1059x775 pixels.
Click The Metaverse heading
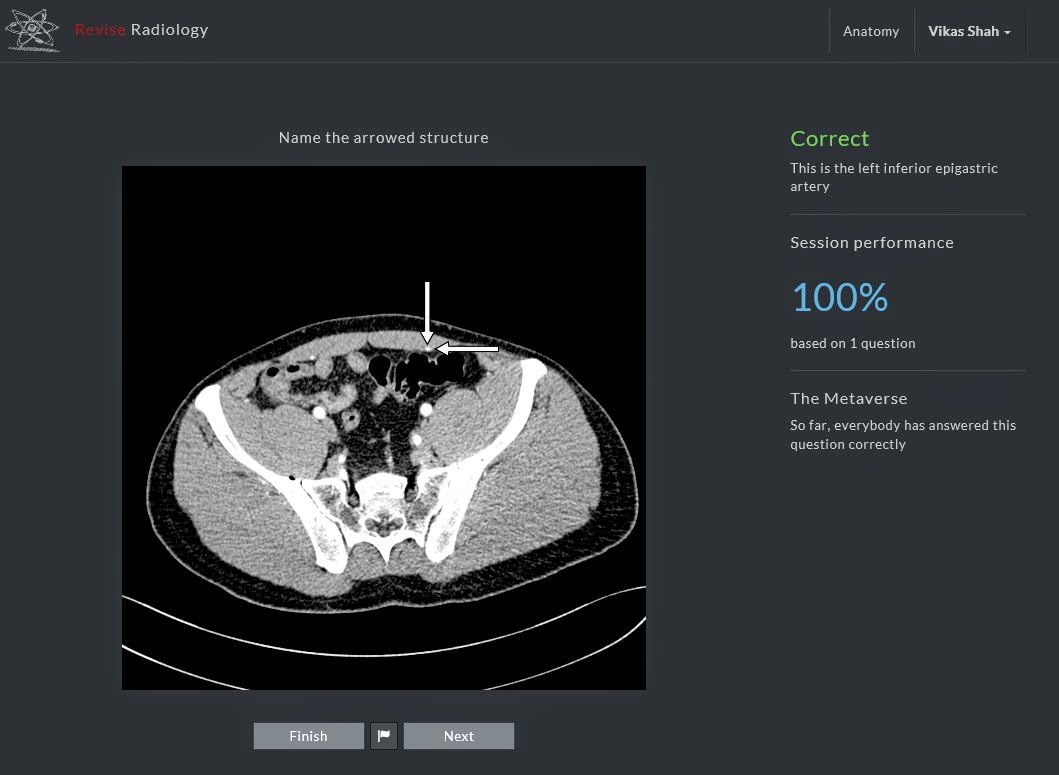point(848,399)
